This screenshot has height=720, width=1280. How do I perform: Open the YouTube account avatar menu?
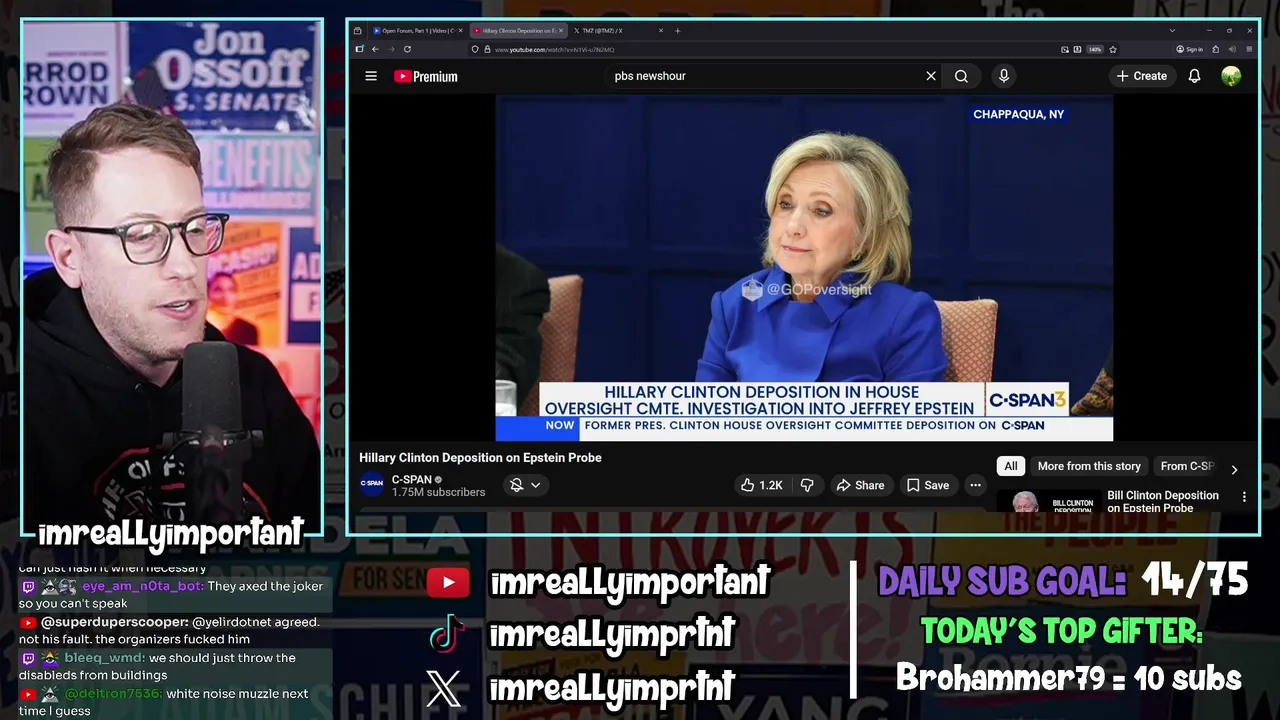pyautogui.click(x=1231, y=76)
